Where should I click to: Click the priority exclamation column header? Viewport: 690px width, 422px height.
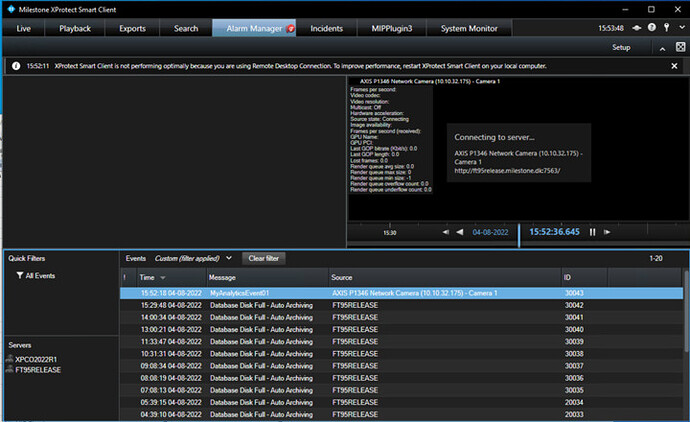point(128,277)
